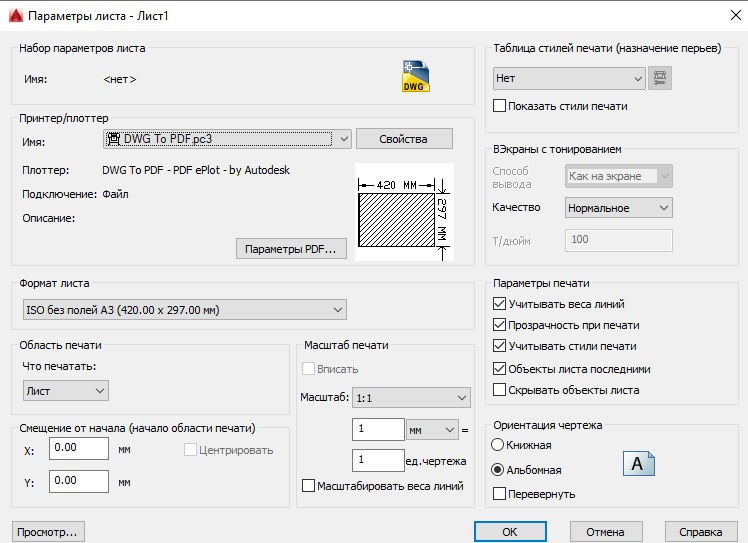Image resolution: width=748 pixels, height=543 pixels.
Task: Click the Просмотр... button
Action: tap(48, 532)
